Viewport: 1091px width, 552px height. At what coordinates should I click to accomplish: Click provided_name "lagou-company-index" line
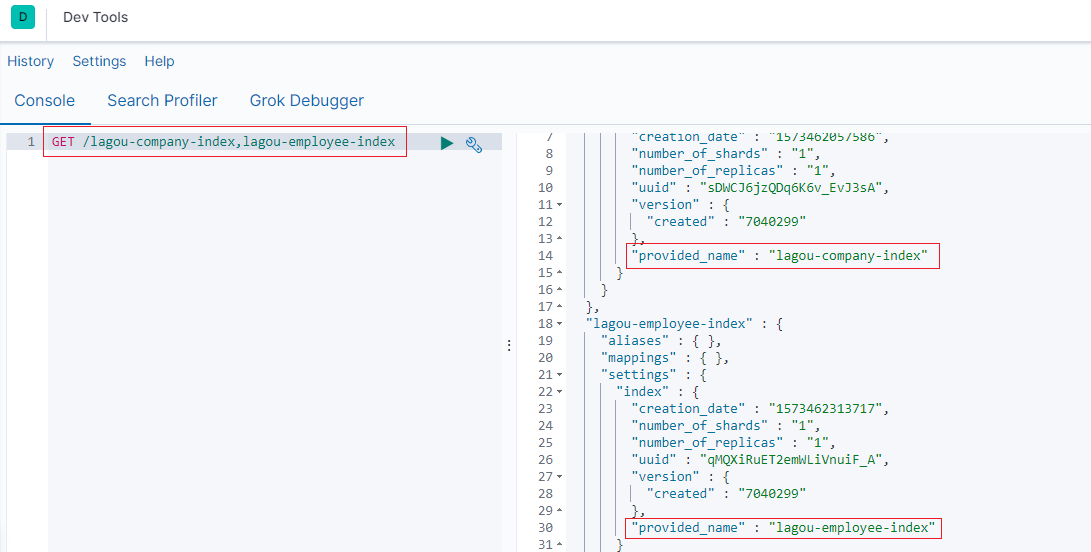tap(780, 256)
